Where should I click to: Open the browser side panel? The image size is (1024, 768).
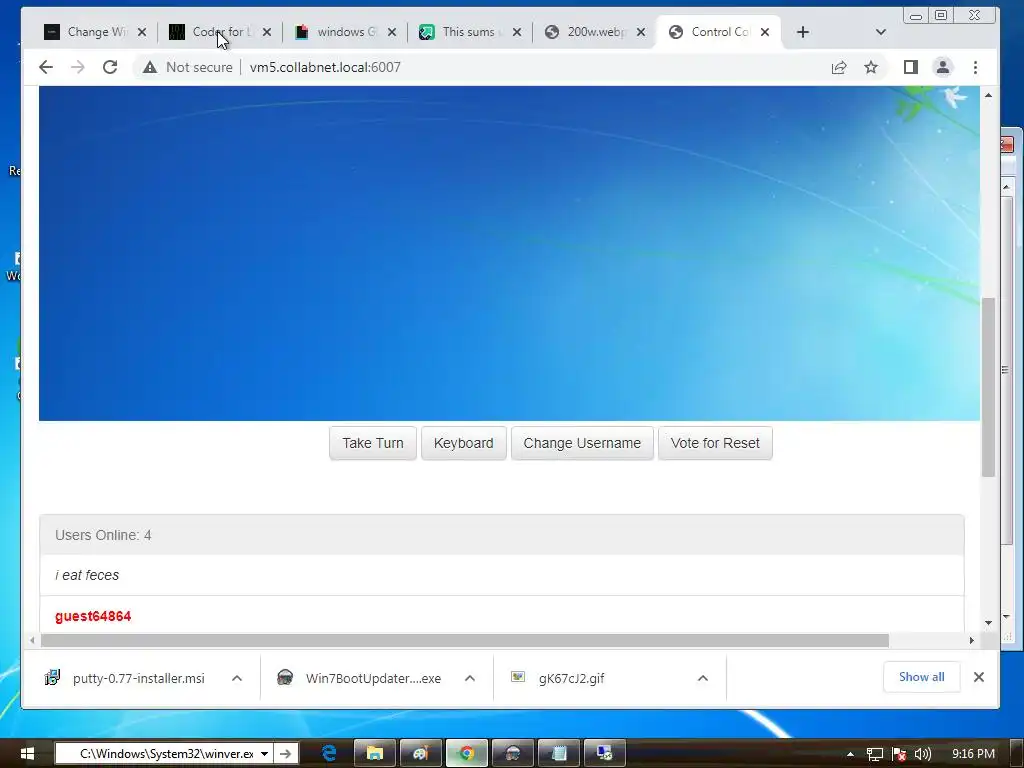click(x=910, y=67)
